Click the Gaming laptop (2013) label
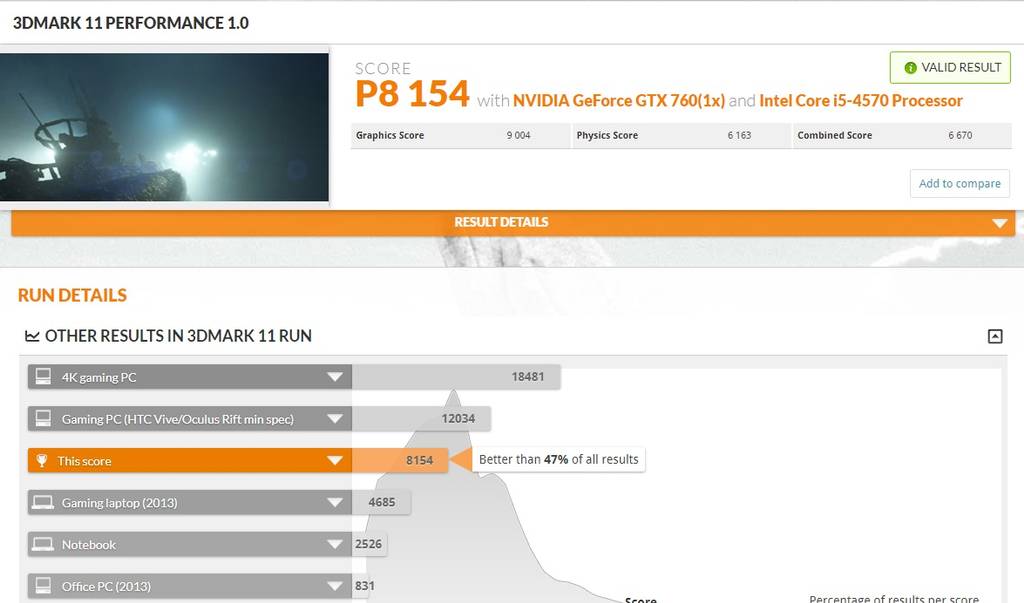The image size is (1024, 603). 120,502
